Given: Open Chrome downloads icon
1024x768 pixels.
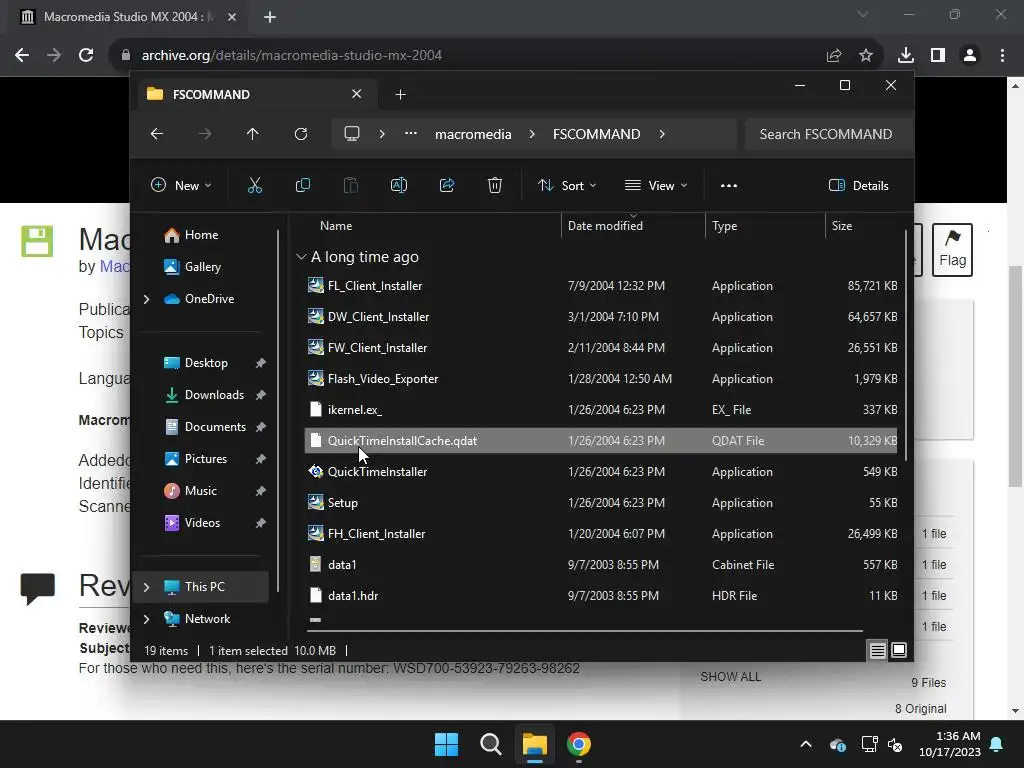Looking at the screenshot, I should [x=906, y=56].
